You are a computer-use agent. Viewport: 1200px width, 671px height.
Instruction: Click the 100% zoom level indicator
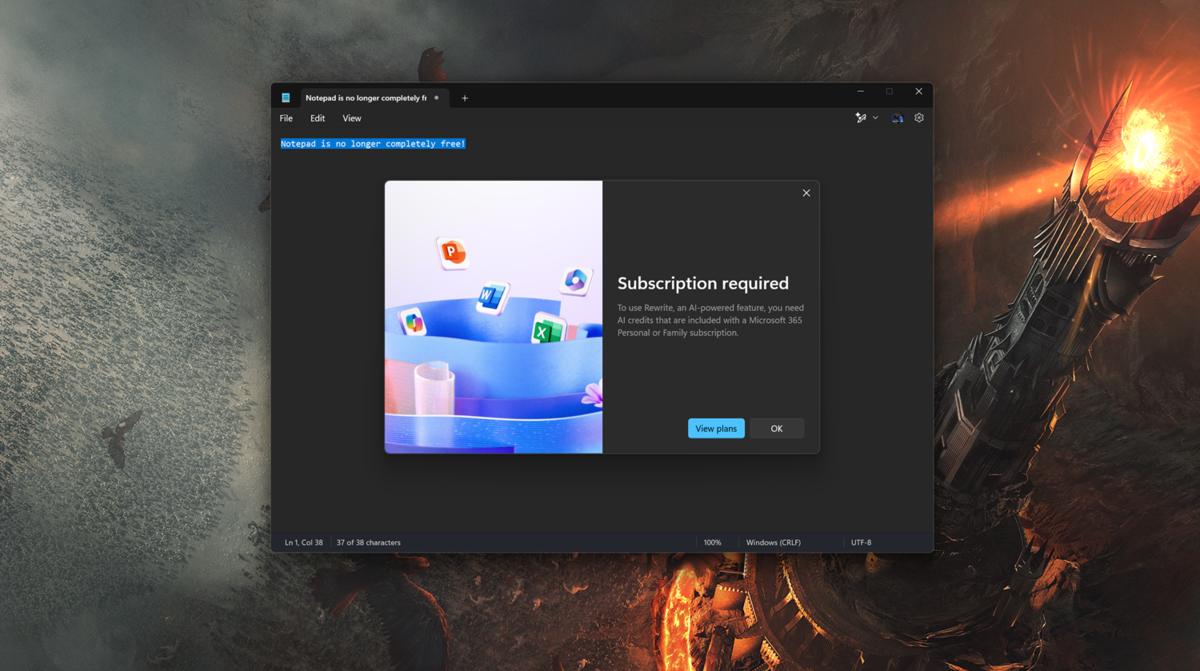[712, 541]
